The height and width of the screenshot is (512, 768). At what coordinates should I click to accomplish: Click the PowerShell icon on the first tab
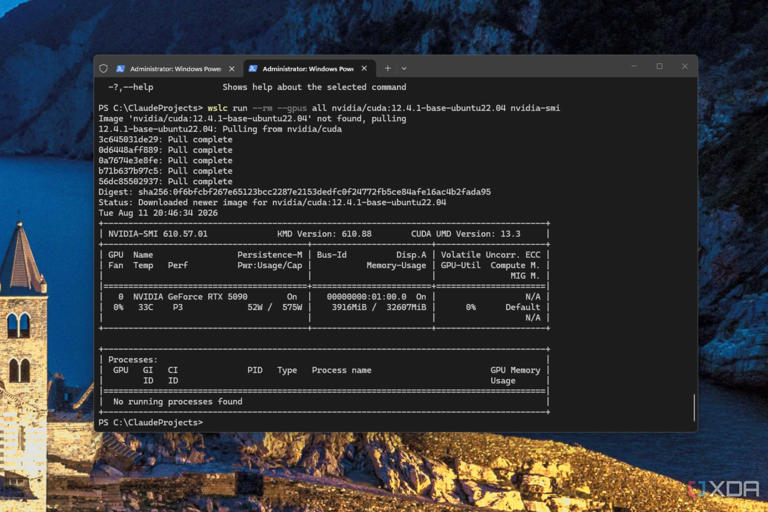tap(120, 69)
